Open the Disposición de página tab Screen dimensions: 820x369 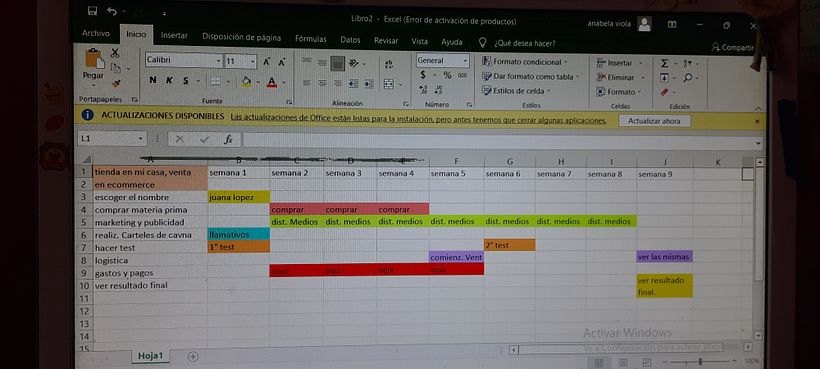tap(242, 38)
